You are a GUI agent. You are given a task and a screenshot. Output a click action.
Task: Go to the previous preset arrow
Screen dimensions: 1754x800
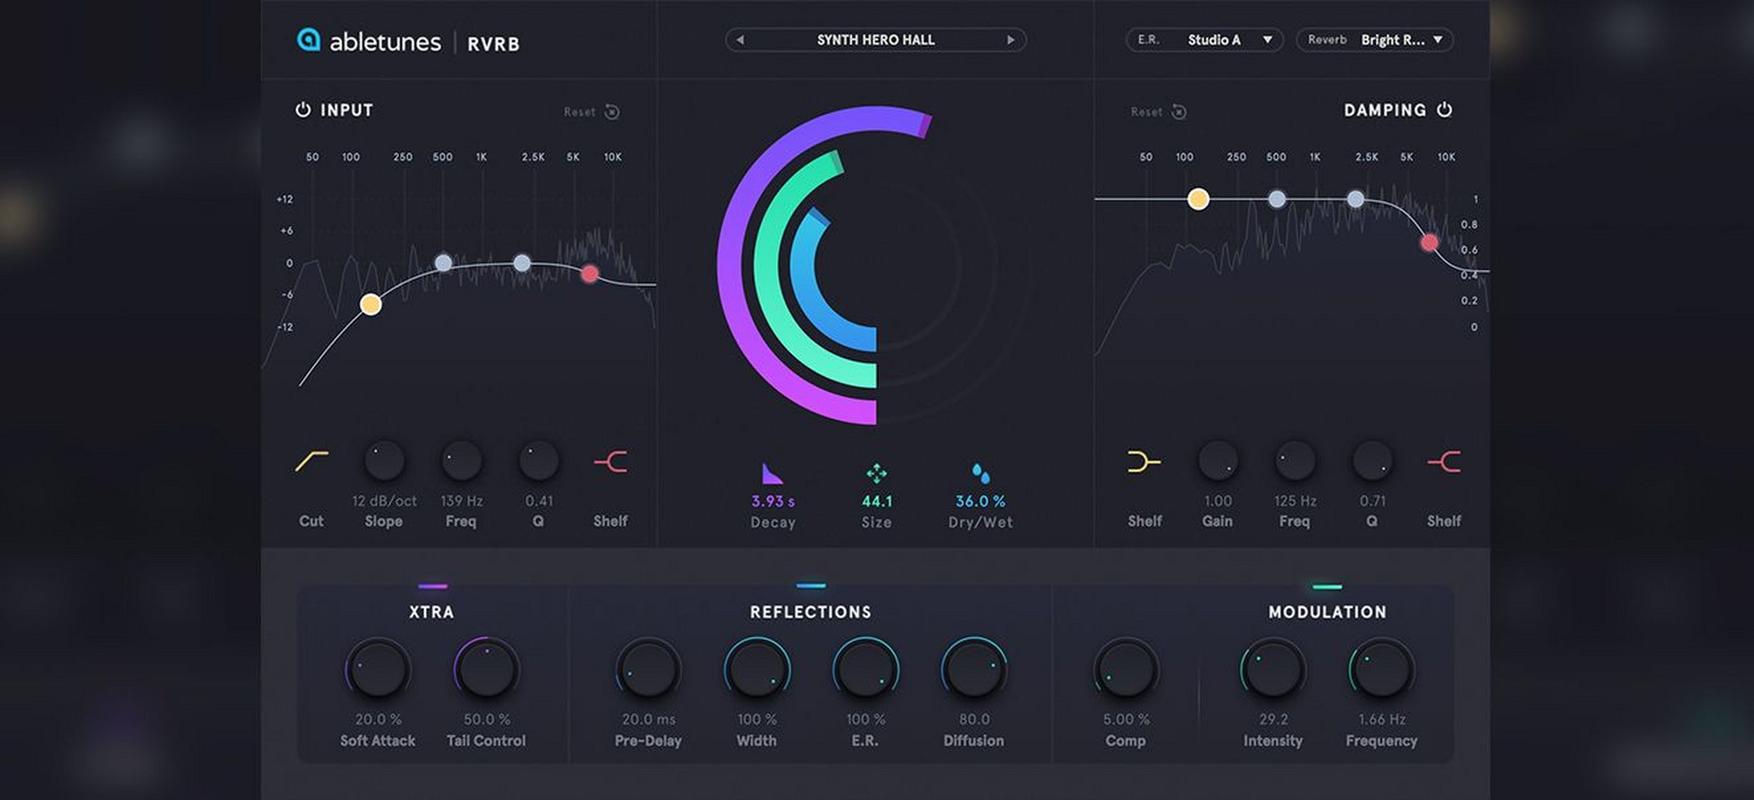coord(740,40)
